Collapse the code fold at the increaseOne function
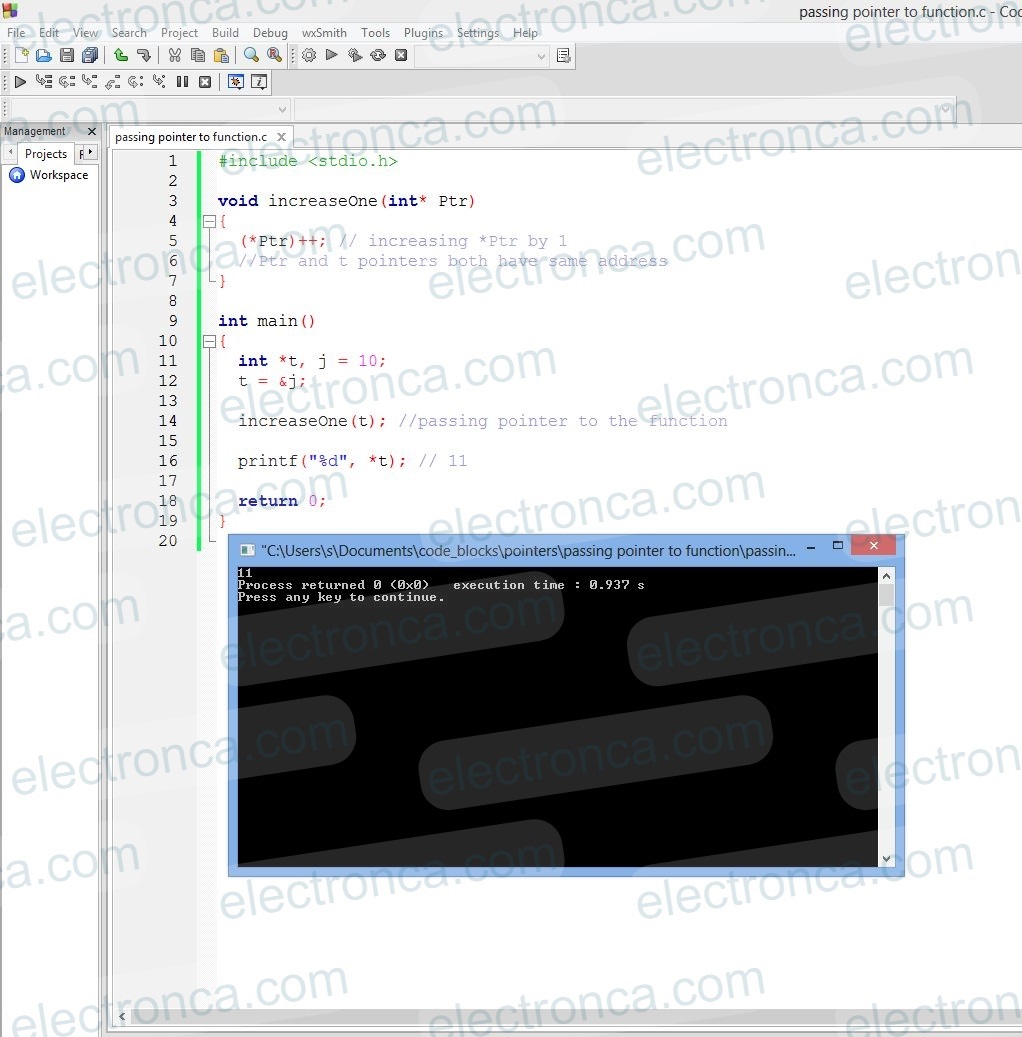The height and width of the screenshot is (1037, 1022). coord(210,221)
